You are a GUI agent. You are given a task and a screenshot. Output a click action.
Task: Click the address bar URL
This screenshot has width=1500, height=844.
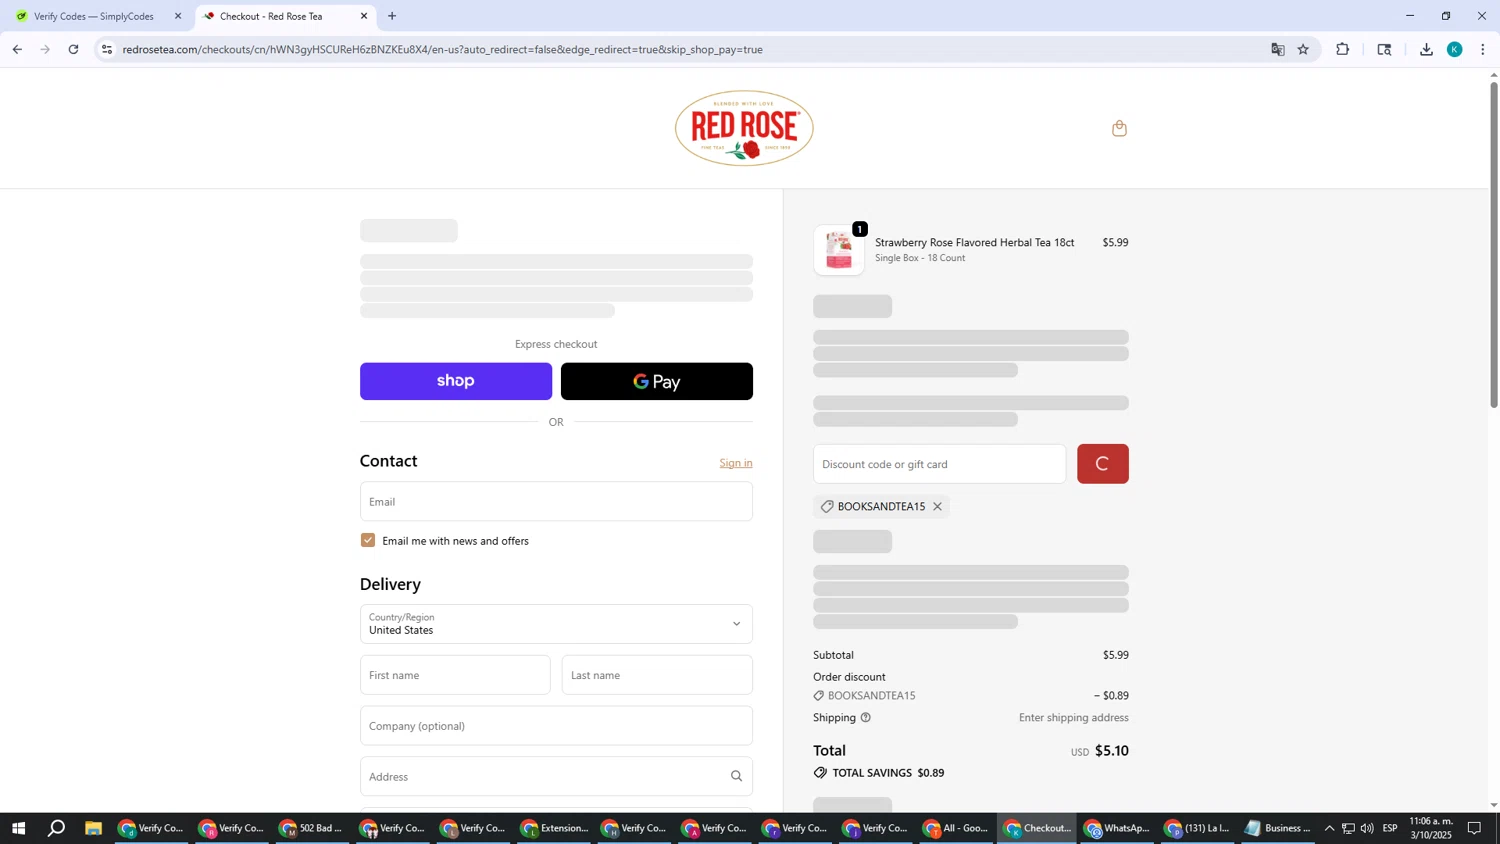pos(442,49)
